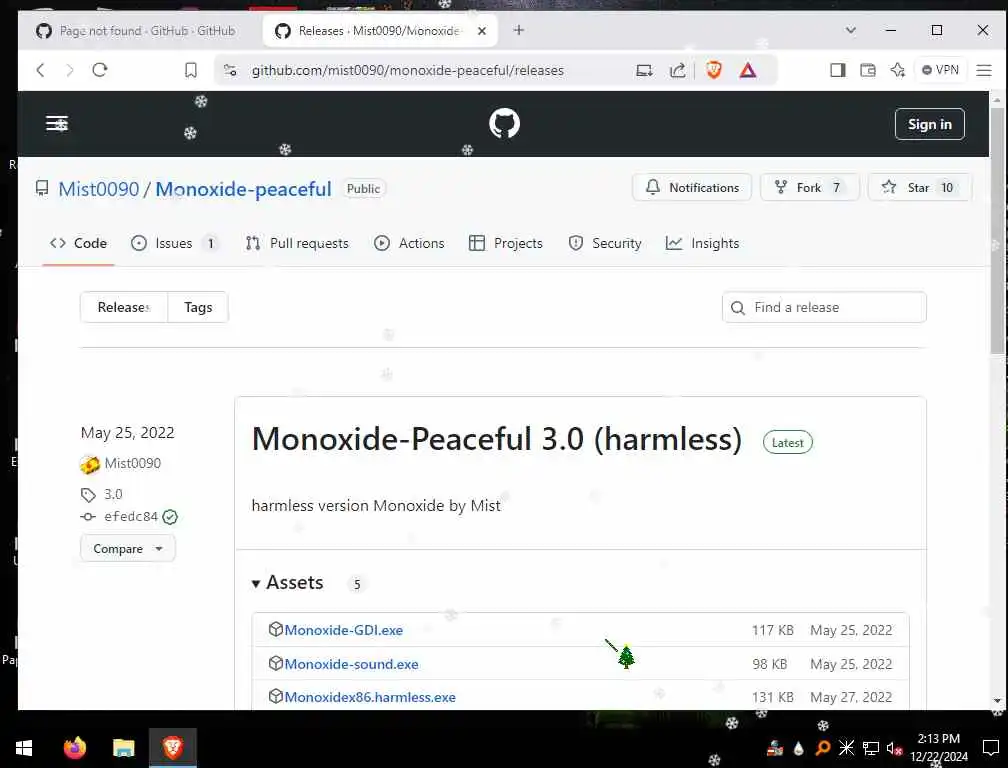Viewport: 1008px width, 768px height.
Task: Open the Code tab
Action: [78, 243]
